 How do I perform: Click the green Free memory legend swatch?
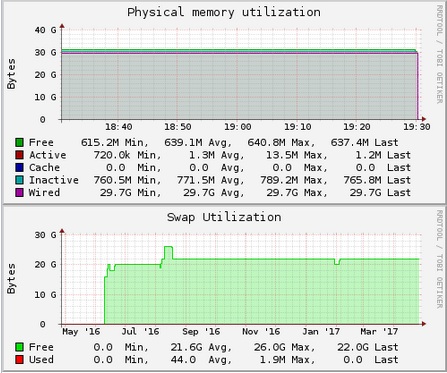point(19,143)
